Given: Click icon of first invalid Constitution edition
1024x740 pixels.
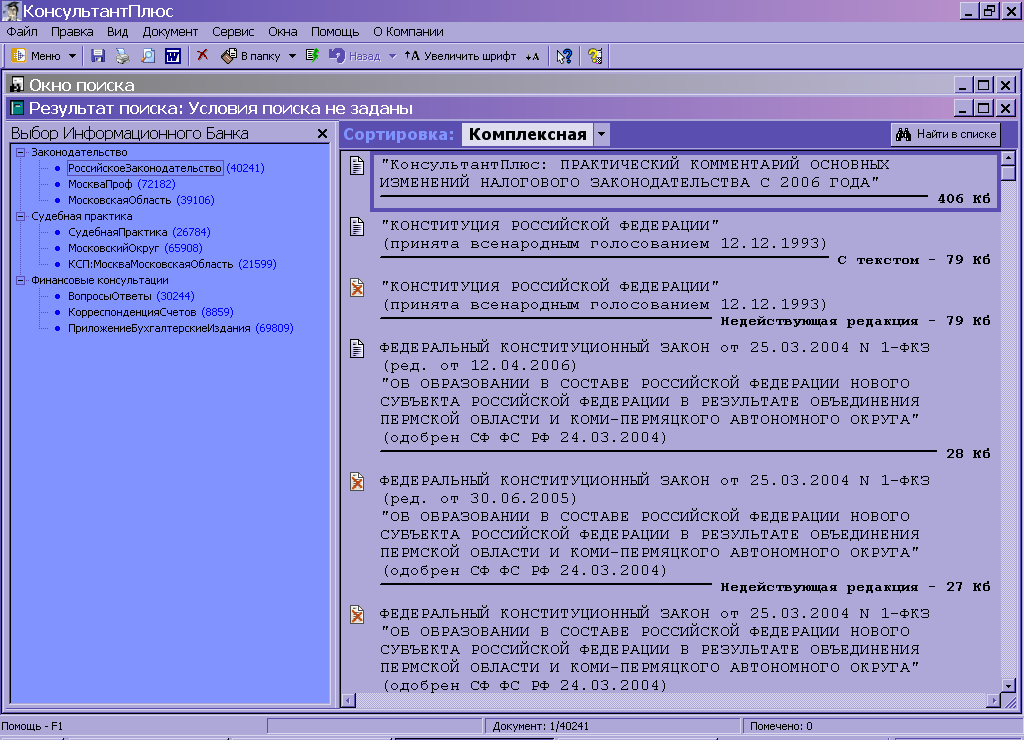Looking at the screenshot, I should 357,288.
